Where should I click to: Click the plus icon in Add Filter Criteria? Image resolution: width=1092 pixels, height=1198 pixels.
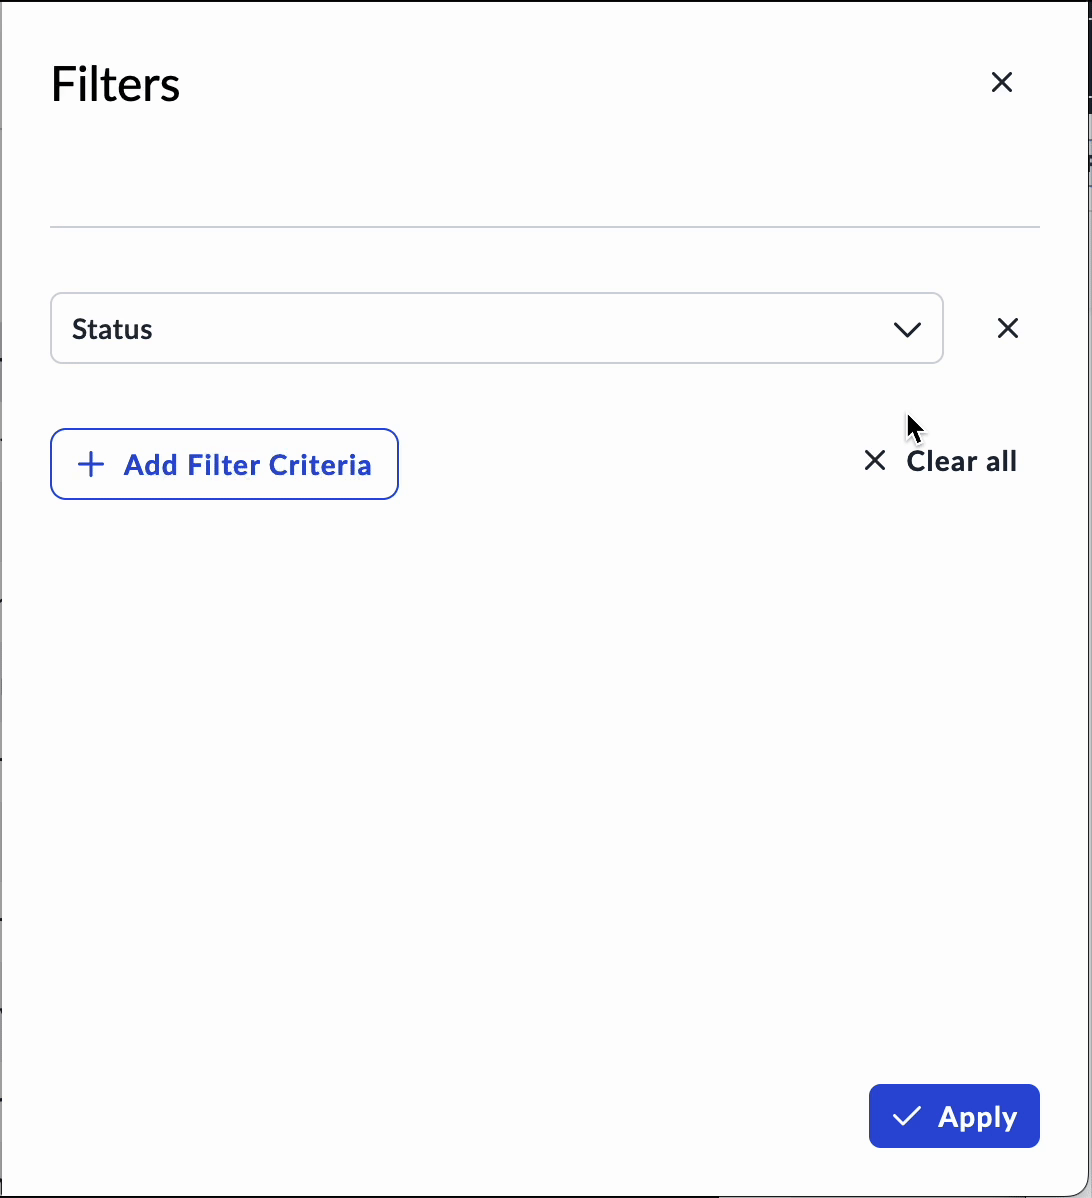click(91, 464)
